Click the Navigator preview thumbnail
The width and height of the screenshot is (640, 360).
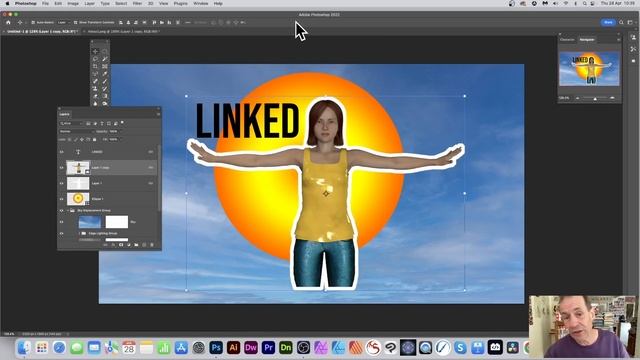pos(589,69)
